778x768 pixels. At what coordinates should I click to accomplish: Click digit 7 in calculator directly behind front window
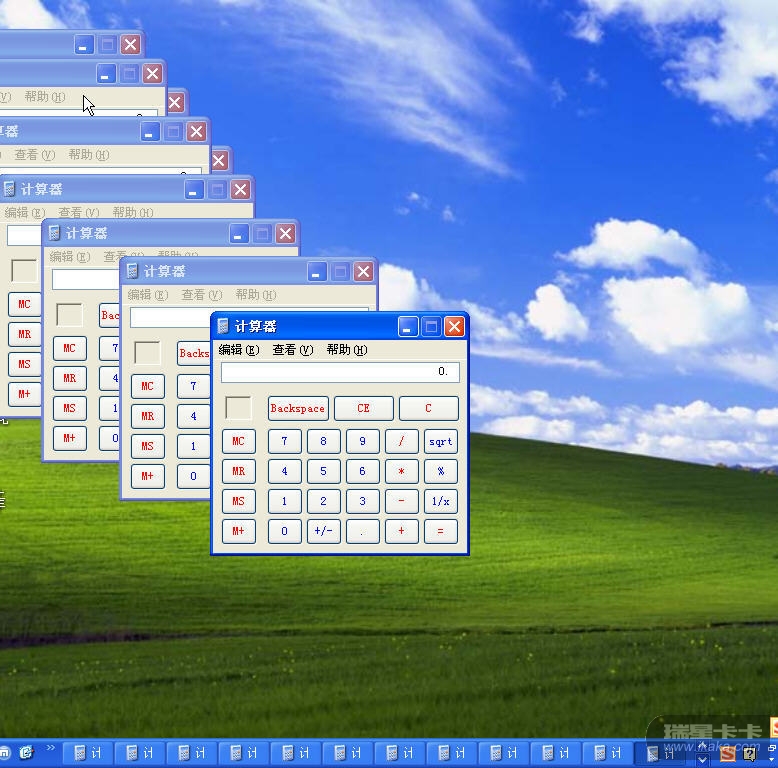pos(194,386)
